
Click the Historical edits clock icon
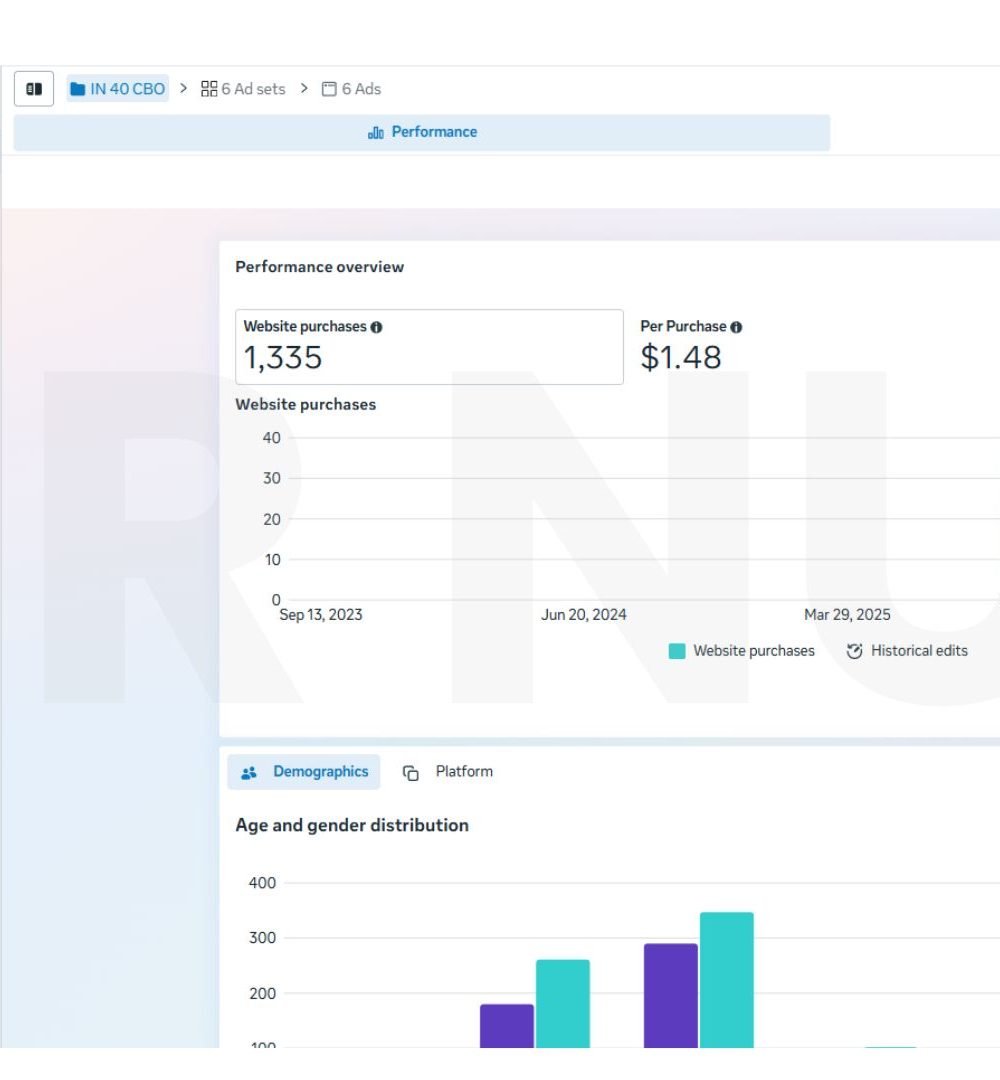[855, 651]
